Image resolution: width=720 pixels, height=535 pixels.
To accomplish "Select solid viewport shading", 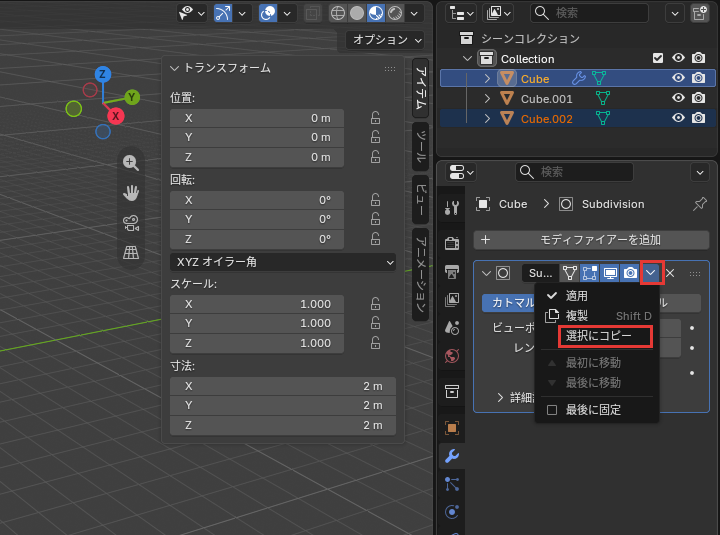I will [x=357, y=13].
